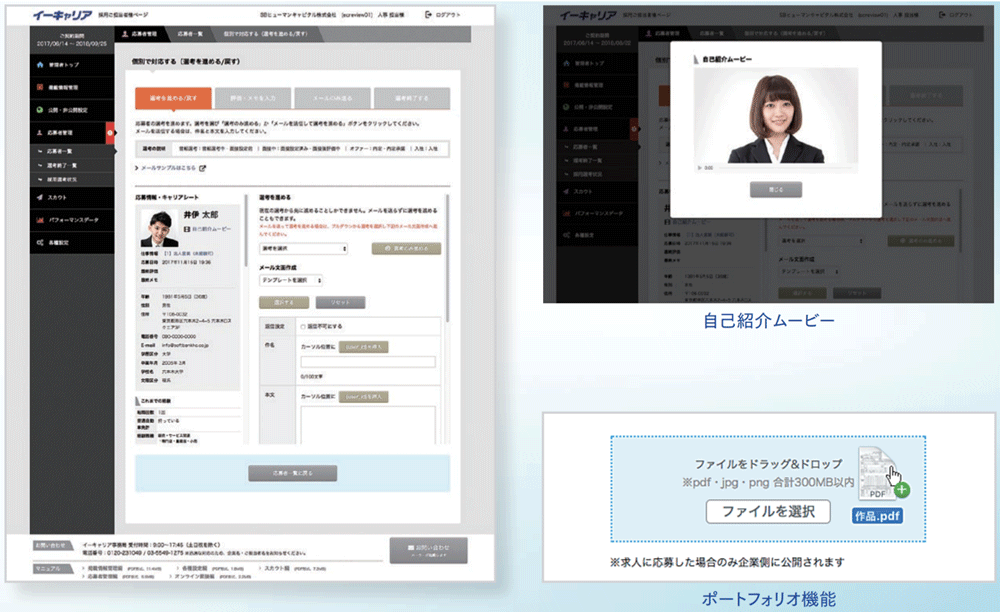Viewport: 1000px width, 612px height.
Task: Click the 件名 subject text input field
Action: 367,361
